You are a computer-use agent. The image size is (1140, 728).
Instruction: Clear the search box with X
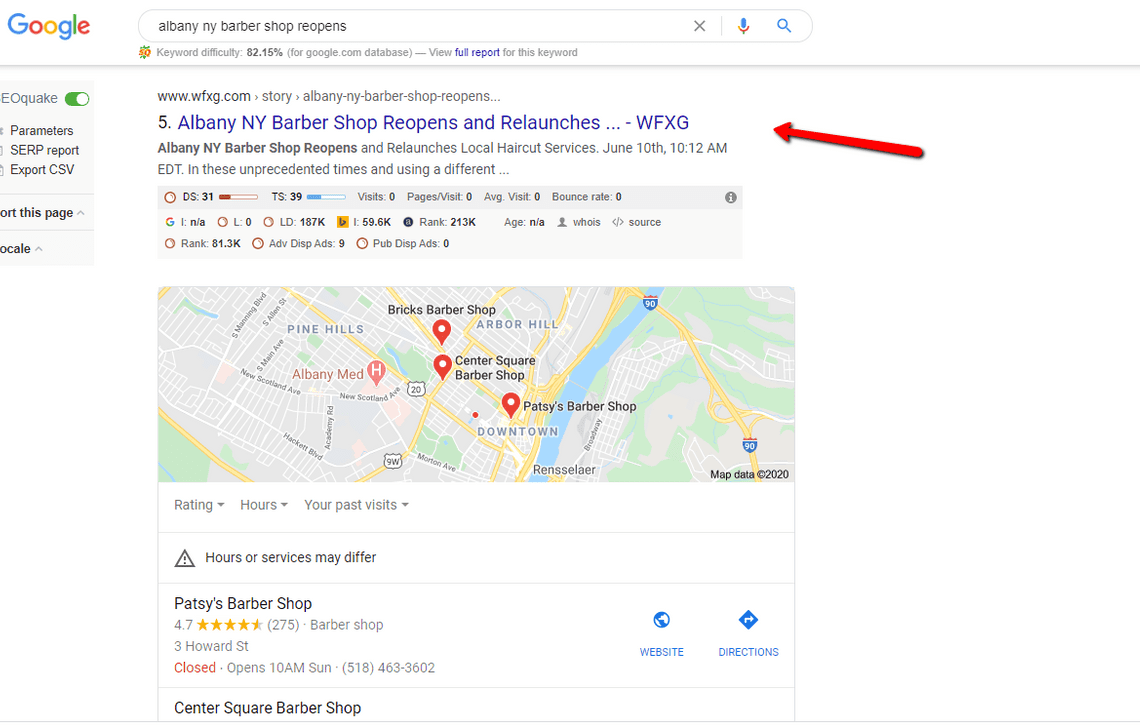pyautogui.click(x=699, y=26)
